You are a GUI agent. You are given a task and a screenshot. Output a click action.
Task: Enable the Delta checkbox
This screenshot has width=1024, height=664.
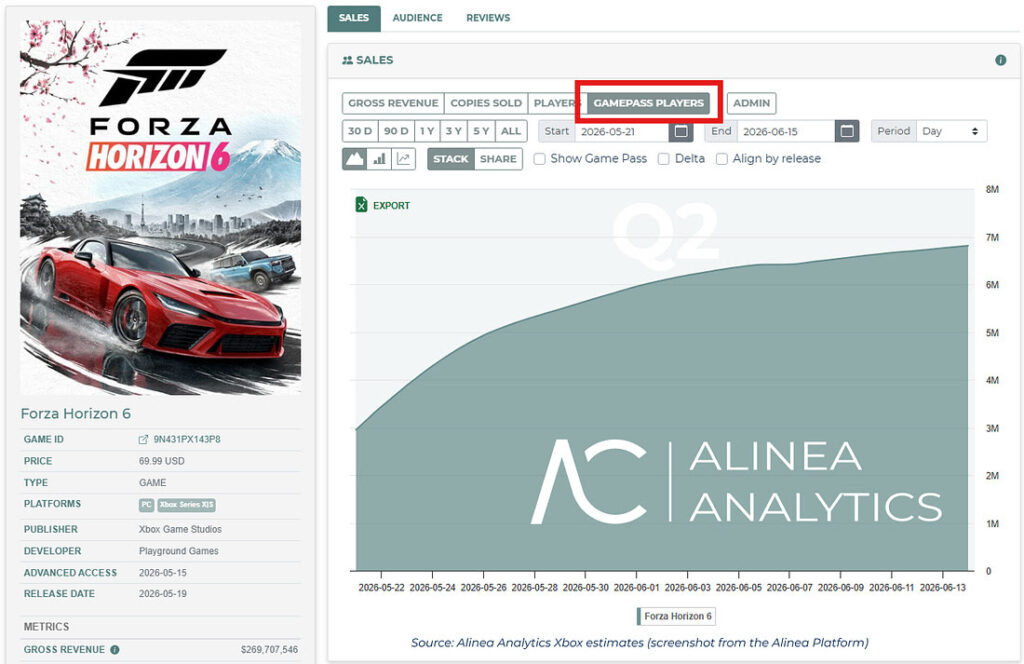tap(664, 159)
